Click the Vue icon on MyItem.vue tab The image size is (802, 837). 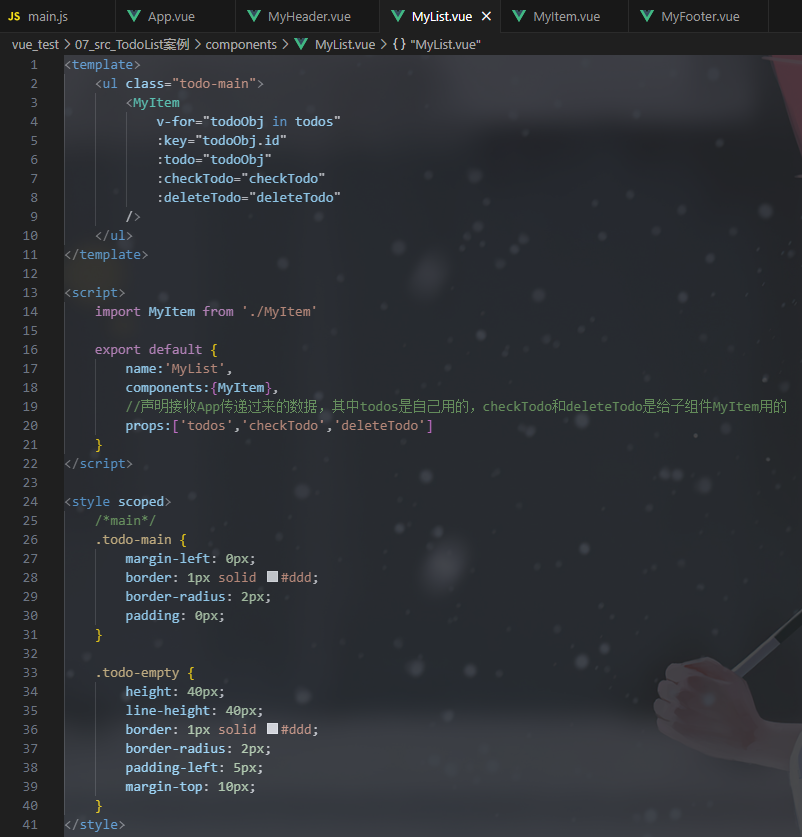click(x=519, y=17)
